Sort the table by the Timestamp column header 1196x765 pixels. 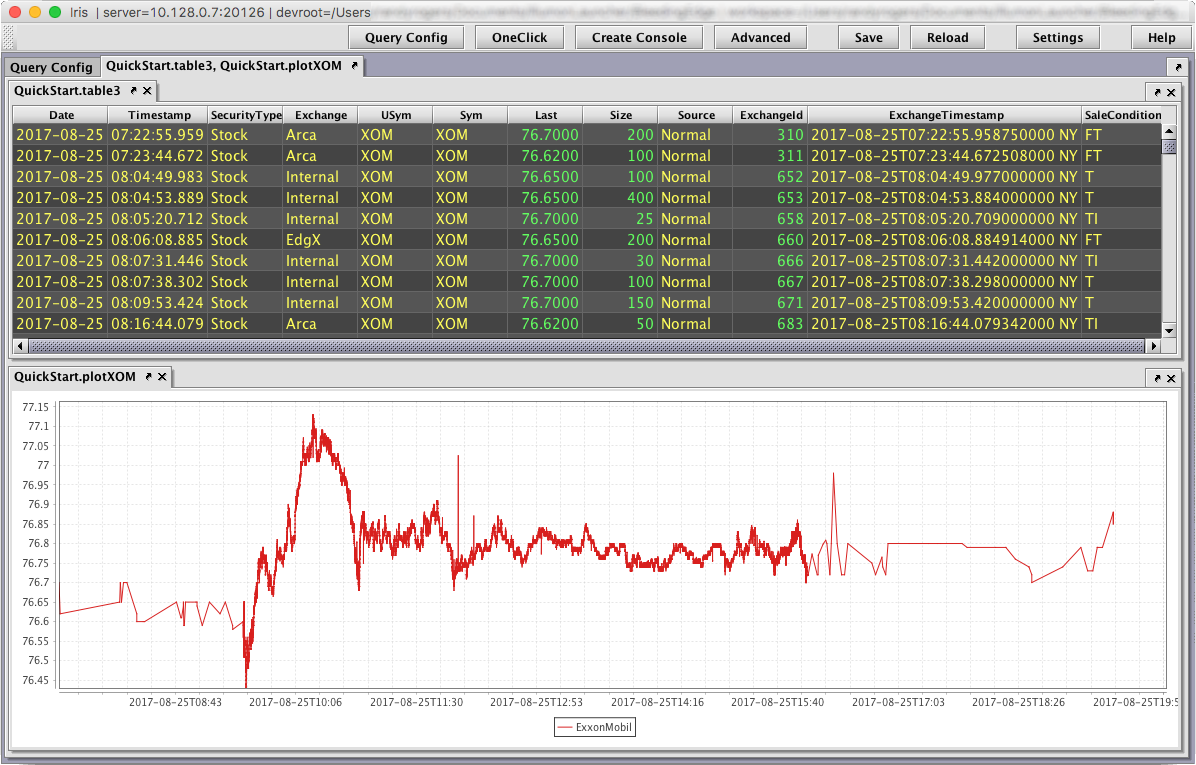pyautogui.click(x=159, y=115)
